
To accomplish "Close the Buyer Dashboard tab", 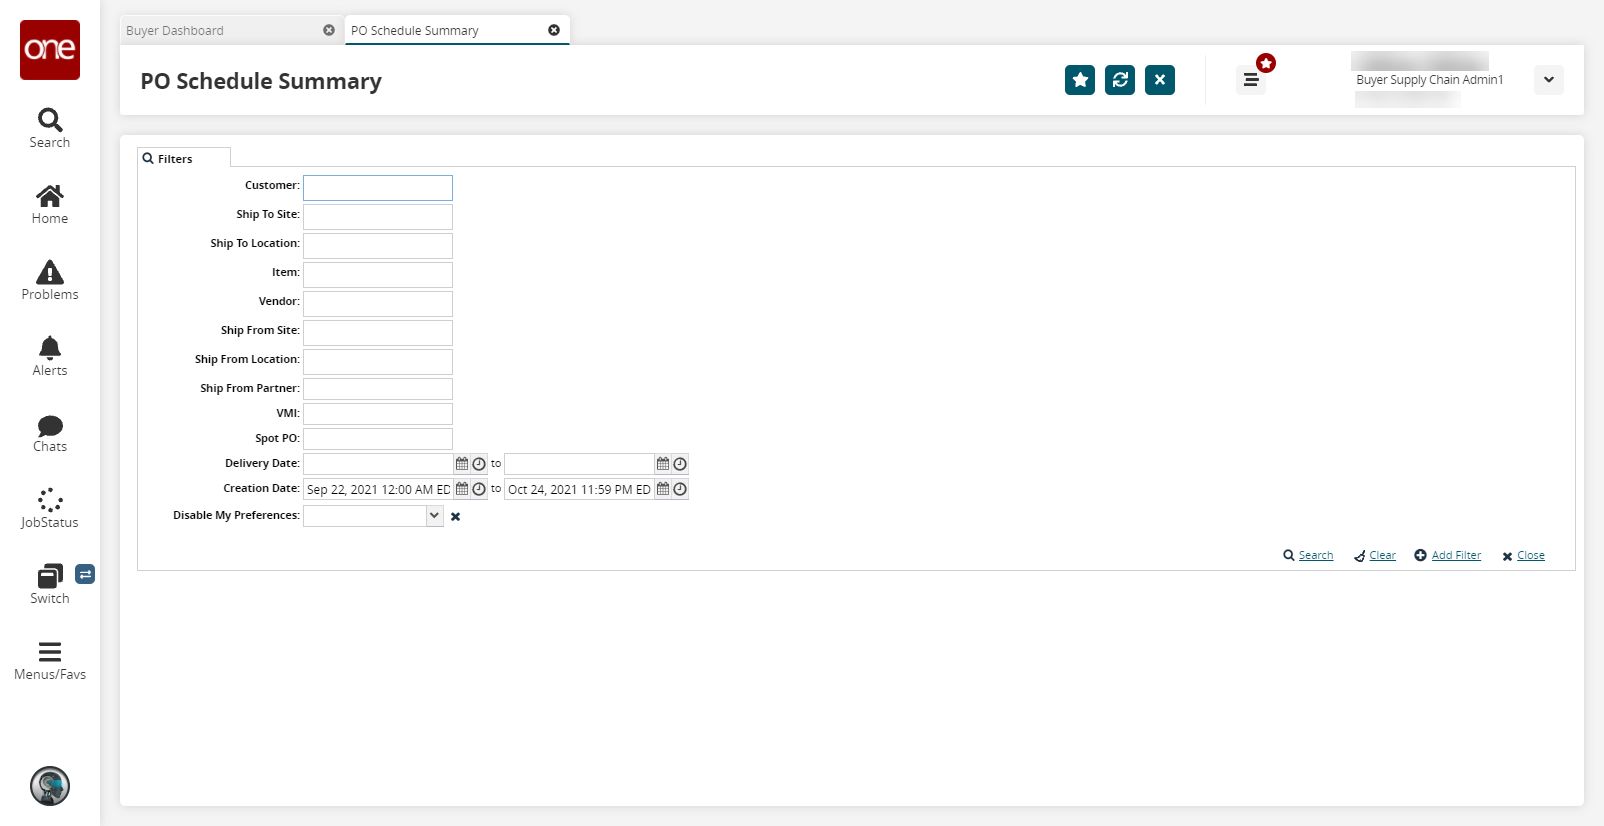I will coord(329,30).
